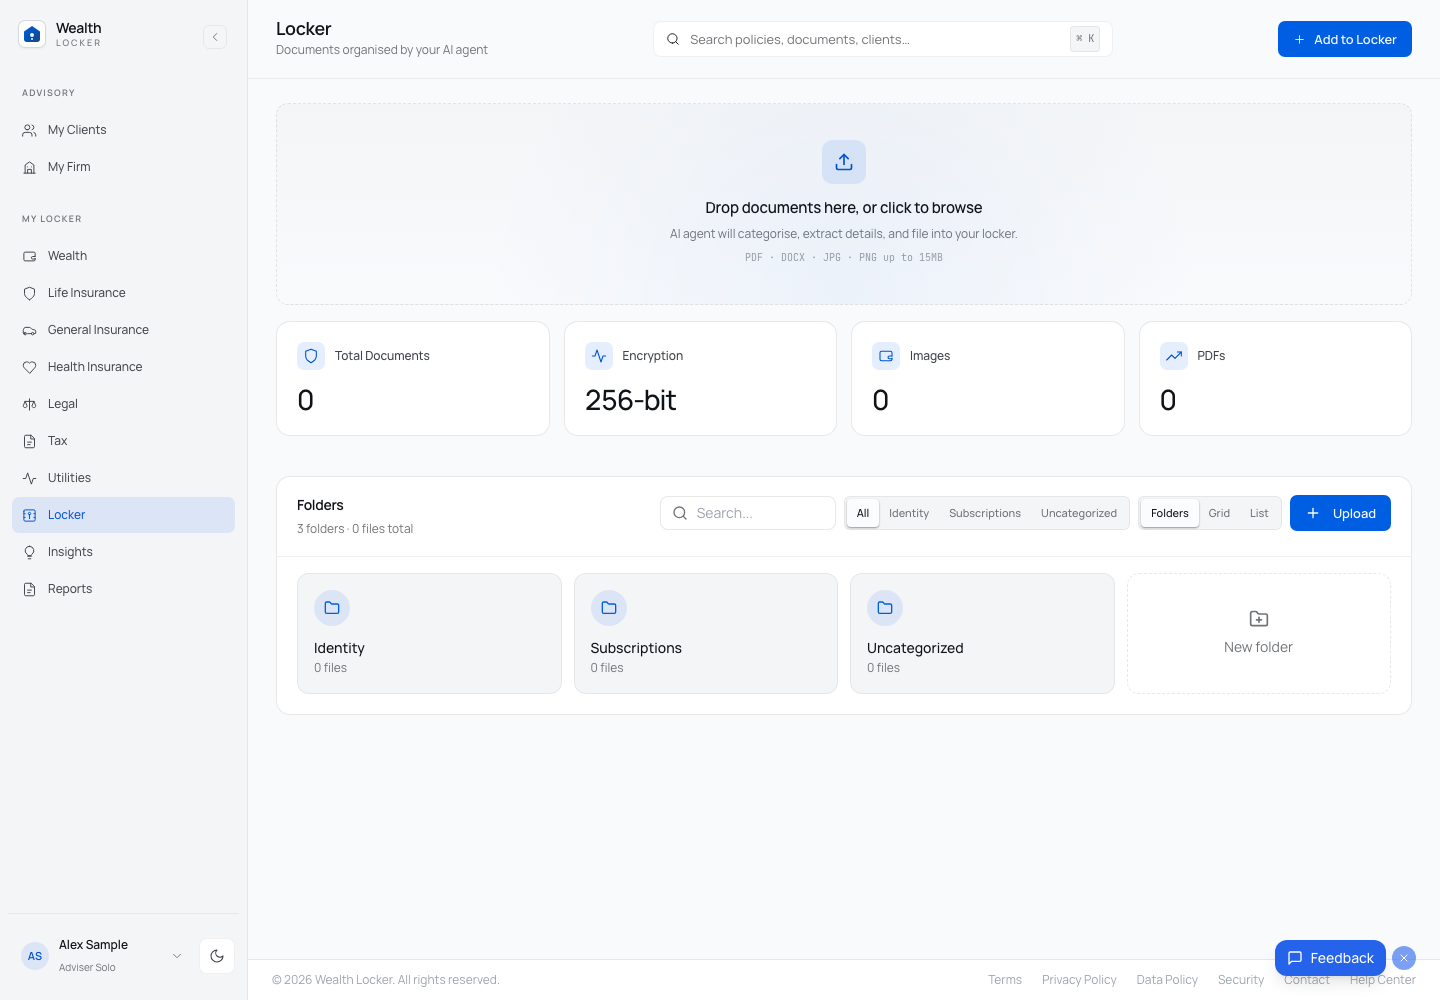Open the Uncategorized folder
Screen dimensions: 1440x1000
point(982,633)
